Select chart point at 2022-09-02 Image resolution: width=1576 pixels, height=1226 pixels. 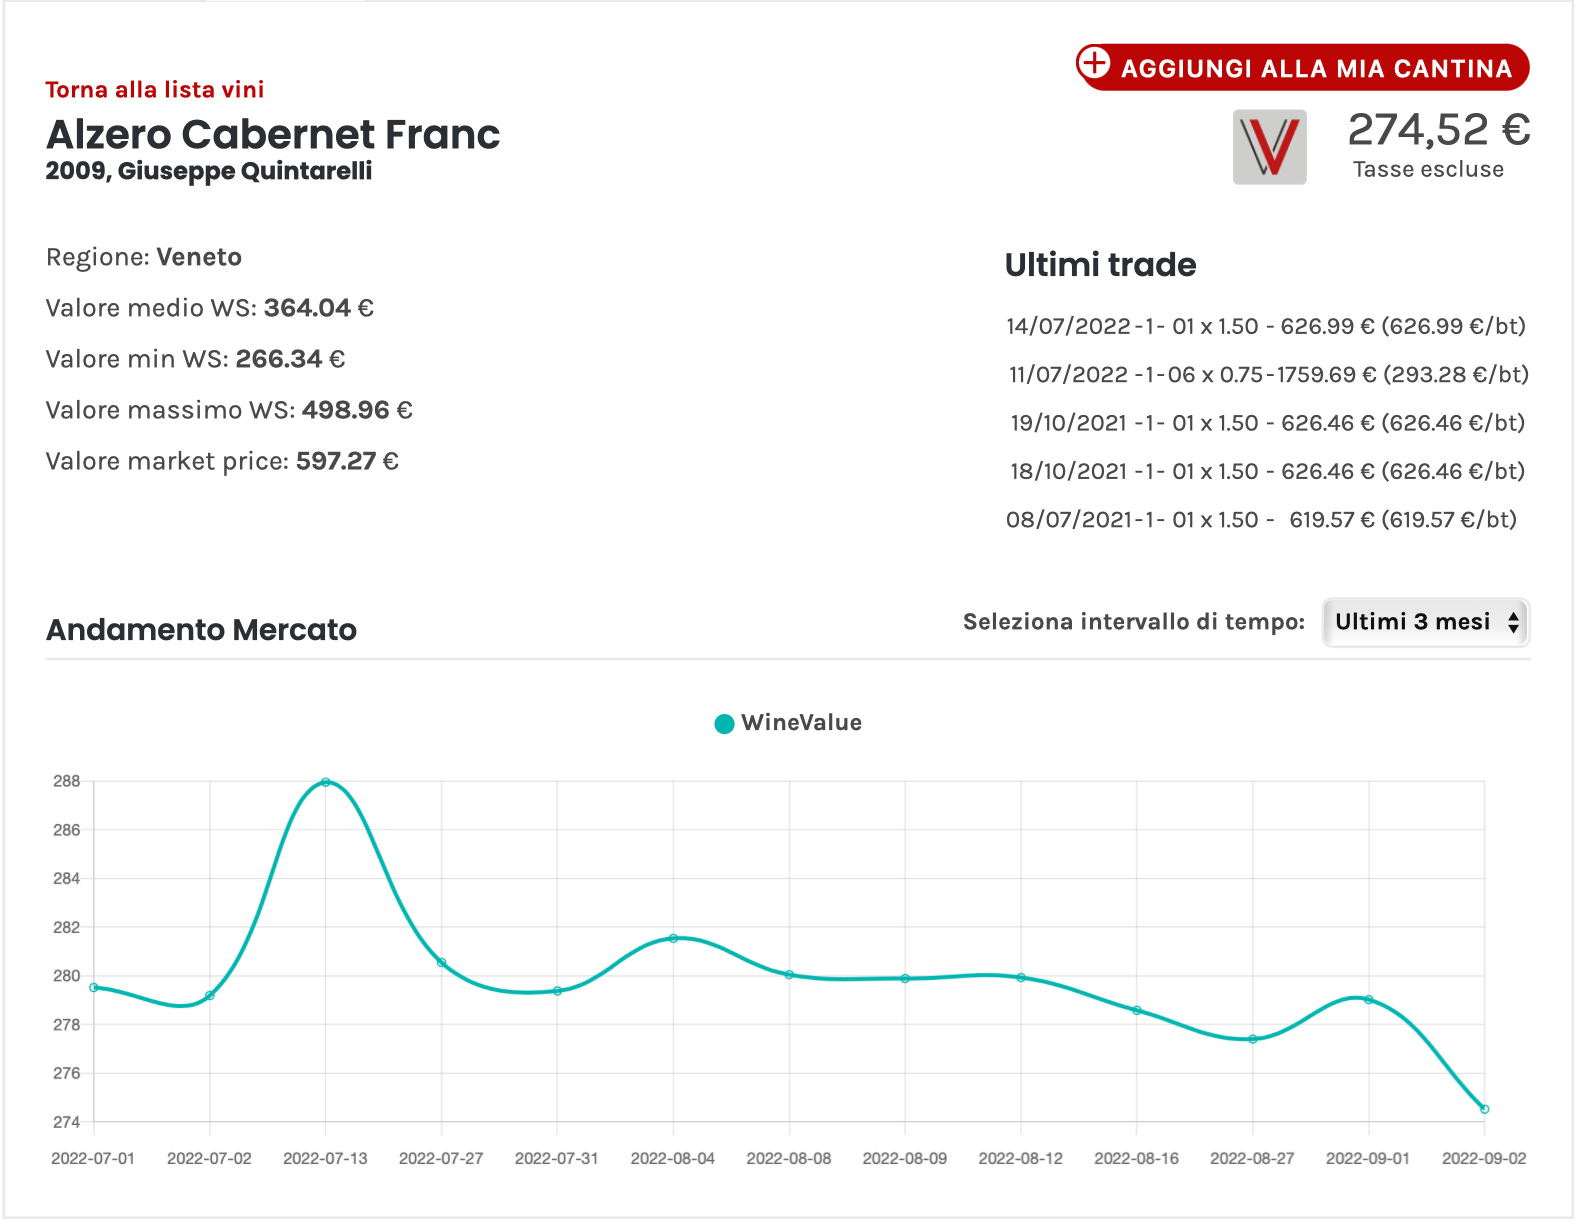[1484, 1109]
